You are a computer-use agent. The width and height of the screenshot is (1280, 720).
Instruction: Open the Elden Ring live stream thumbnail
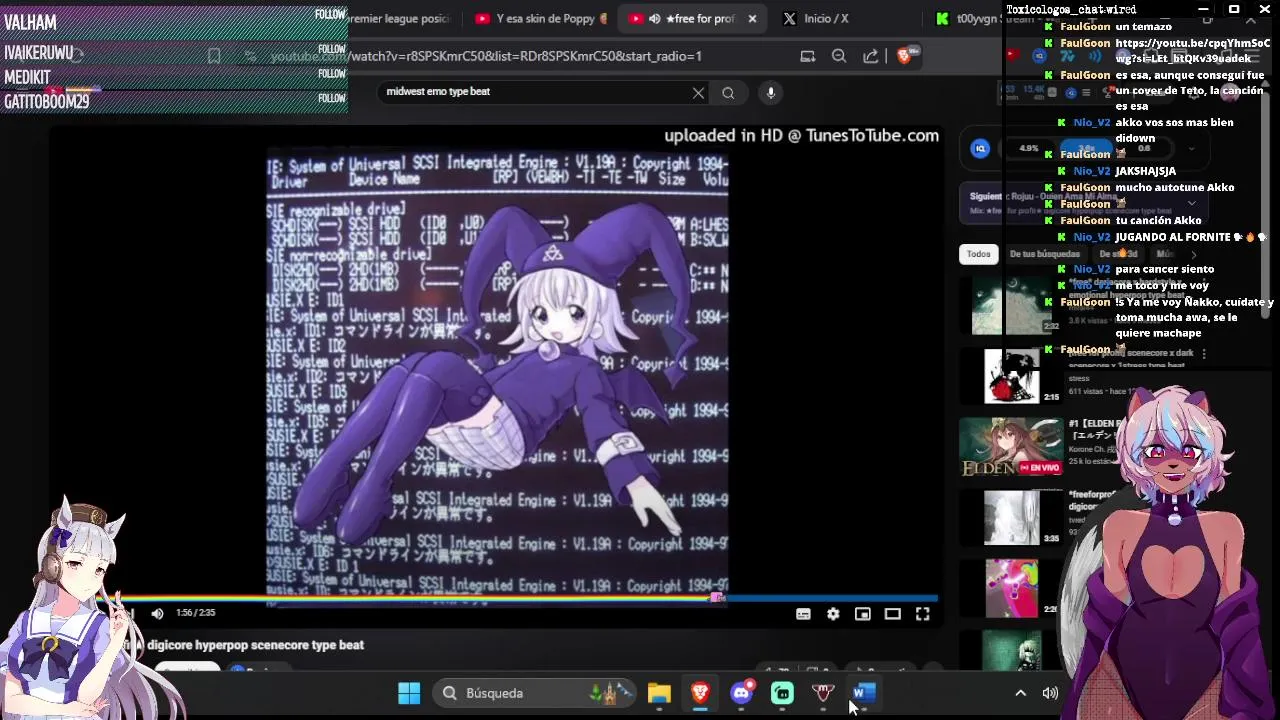coord(1012,447)
